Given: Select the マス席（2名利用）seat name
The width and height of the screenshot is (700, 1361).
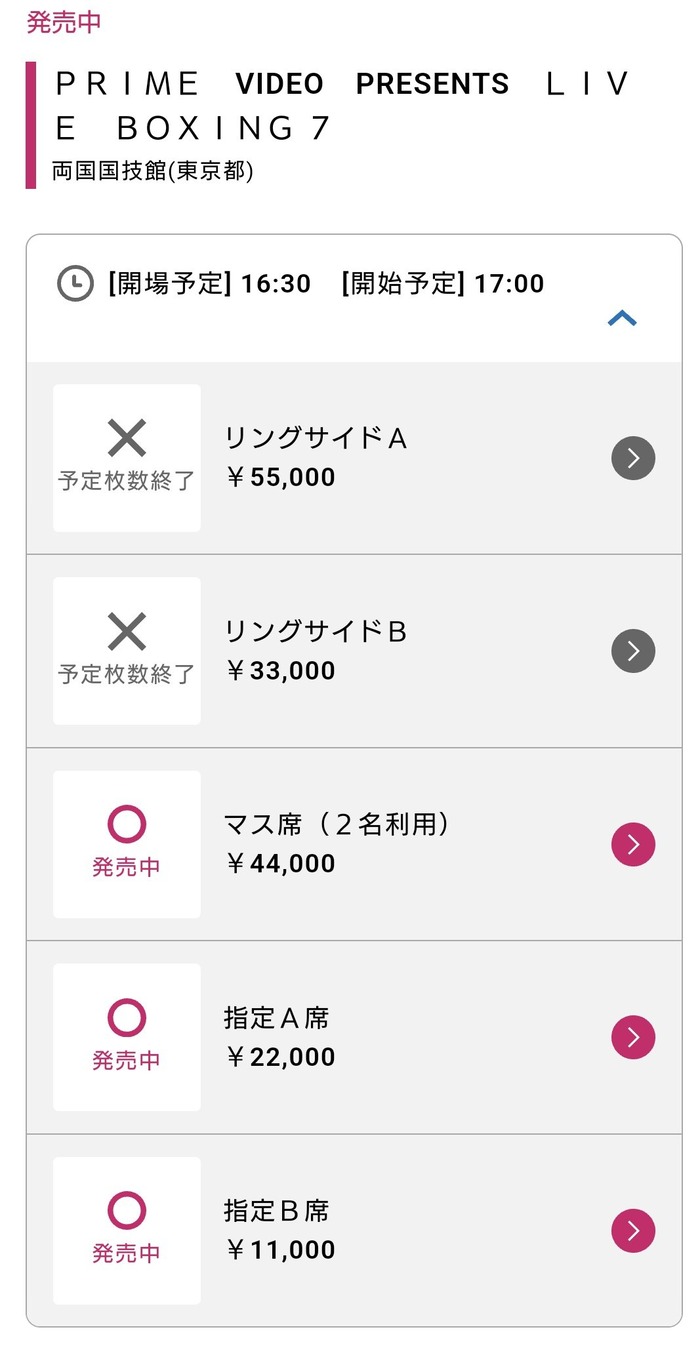Looking at the screenshot, I should pos(337,824).
